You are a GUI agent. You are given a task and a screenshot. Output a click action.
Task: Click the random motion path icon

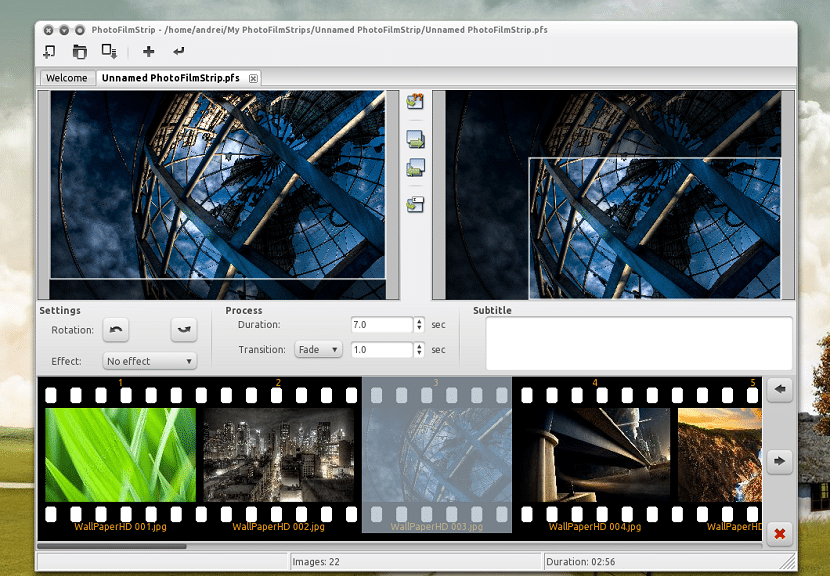416,101
